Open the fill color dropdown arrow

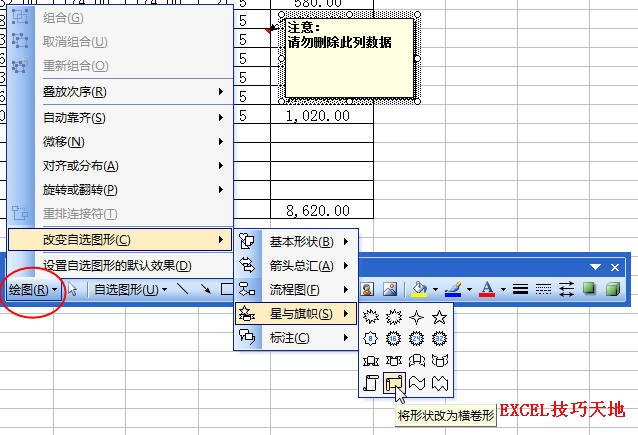click(x=435, y=289)
